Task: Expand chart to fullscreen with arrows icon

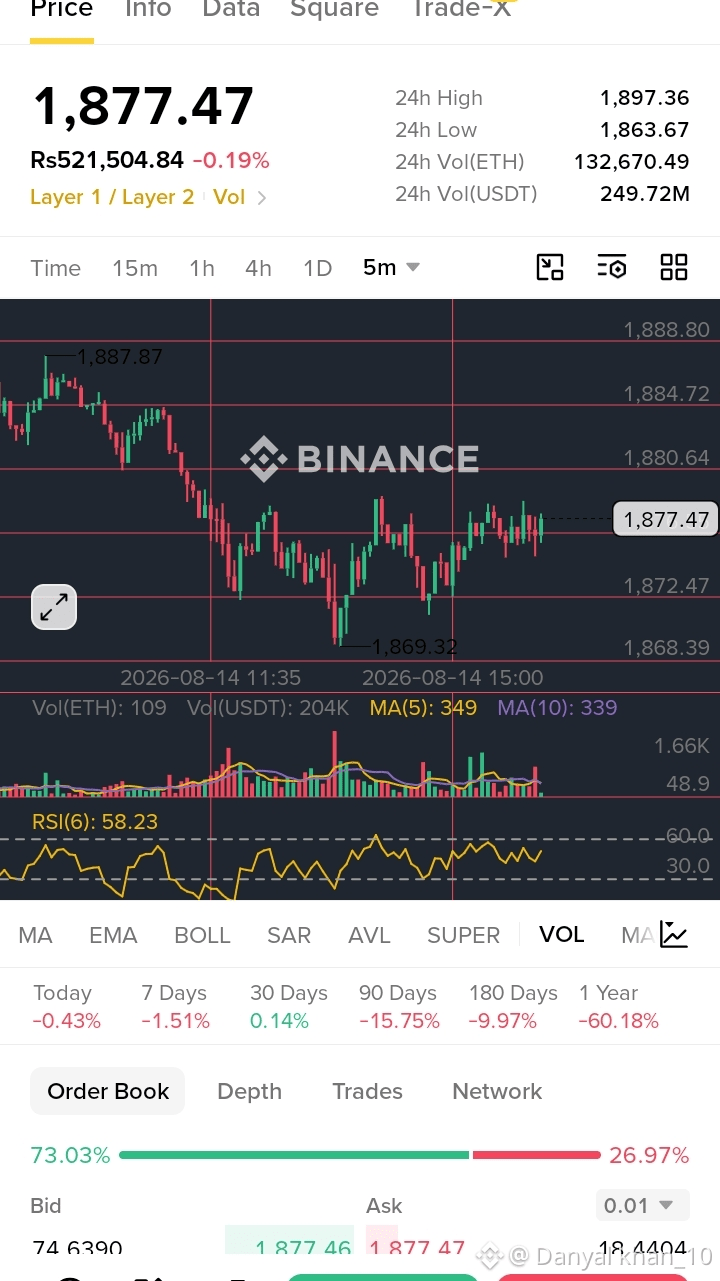Action: 54,606
